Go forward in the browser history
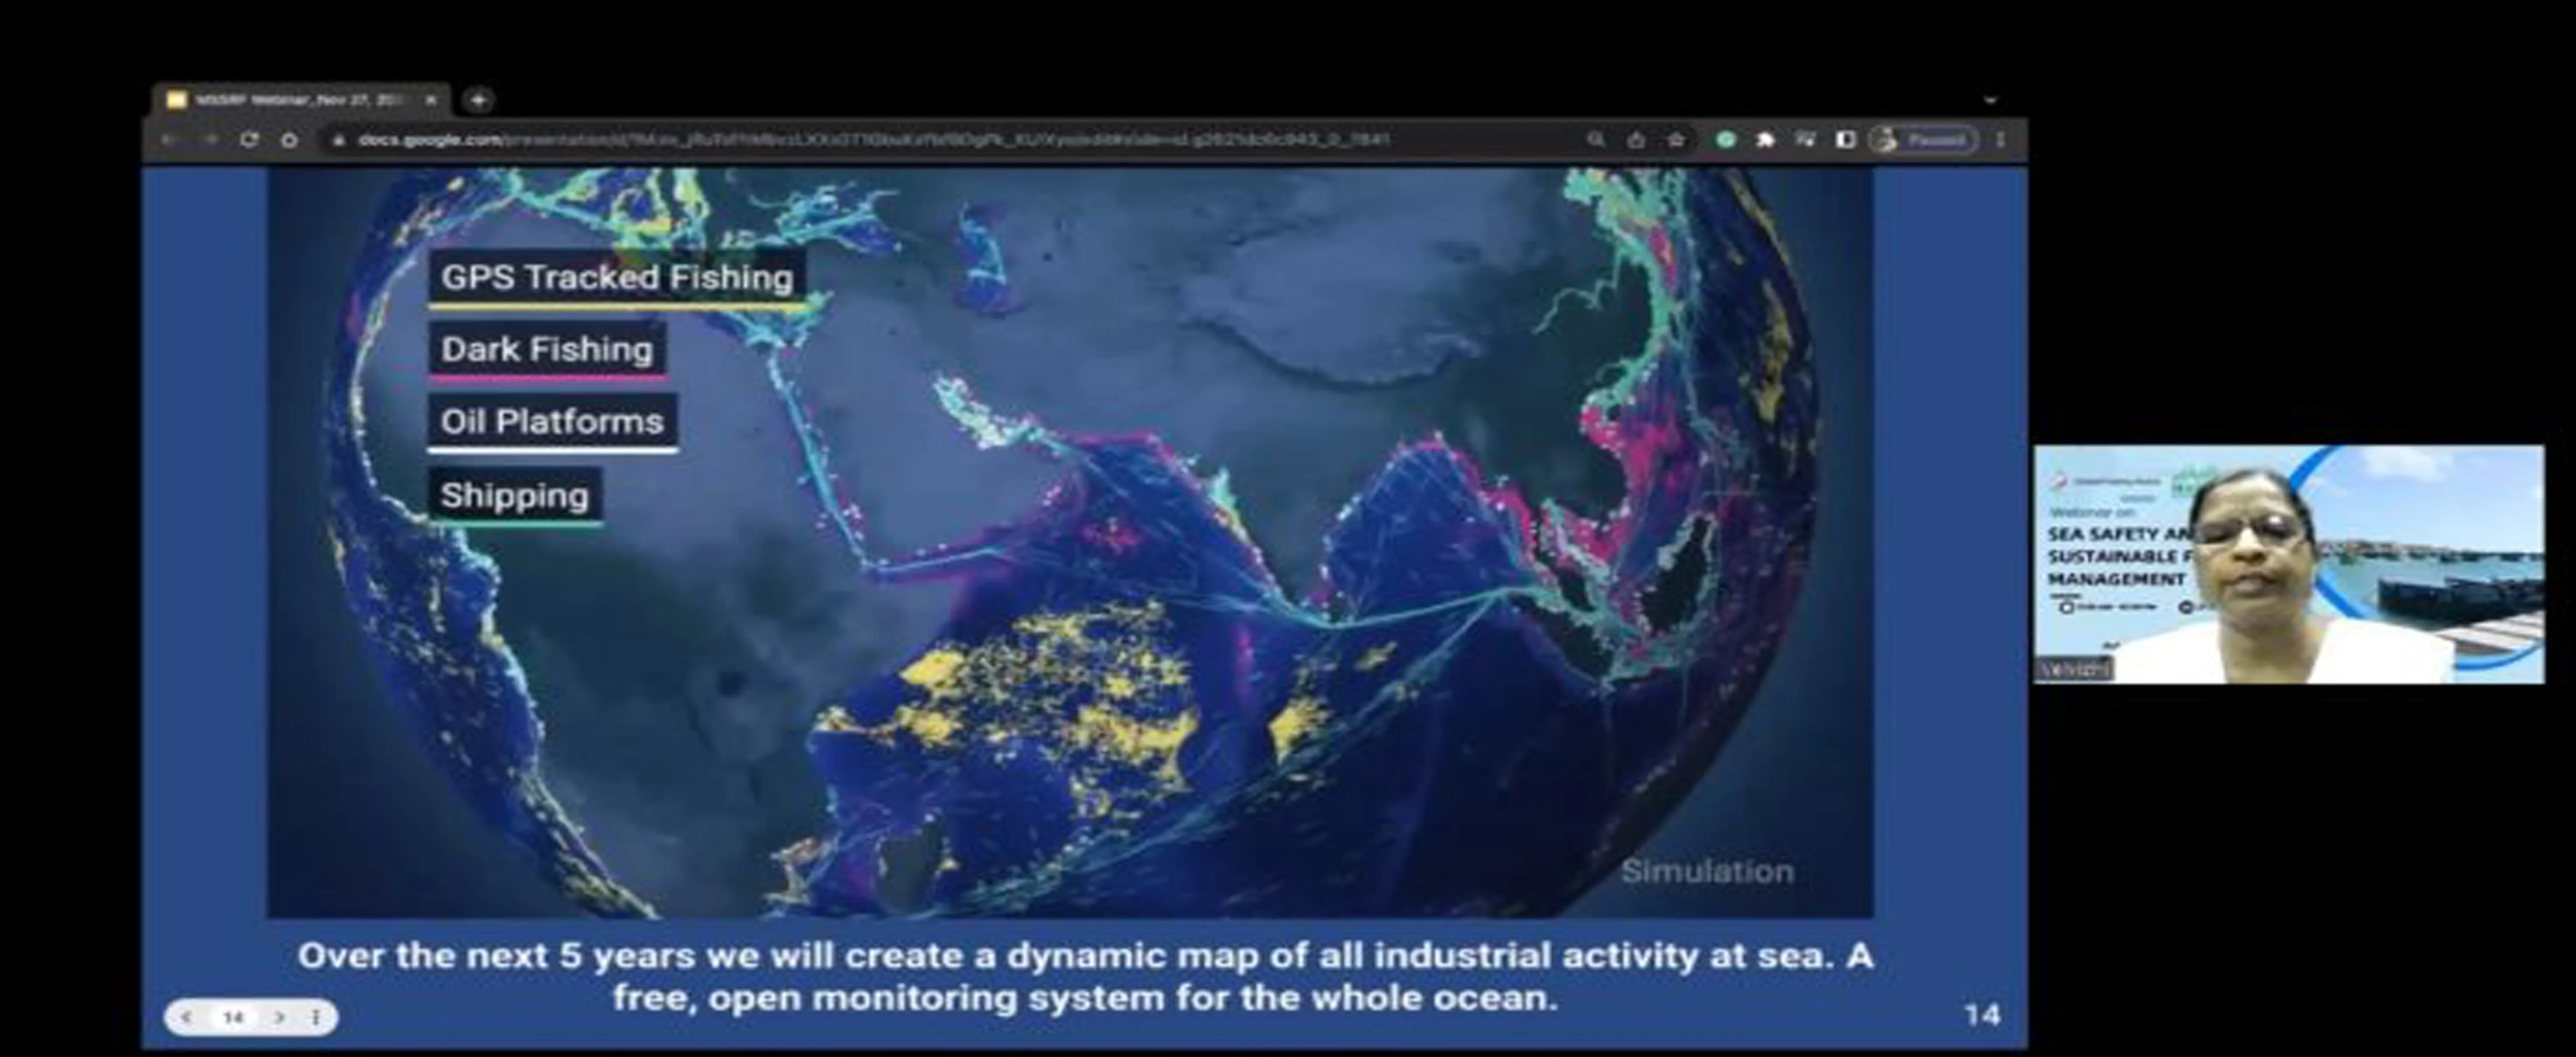Image resolution: width=2576 pixels, height=1057 pixels. click(x=209, y=140)
